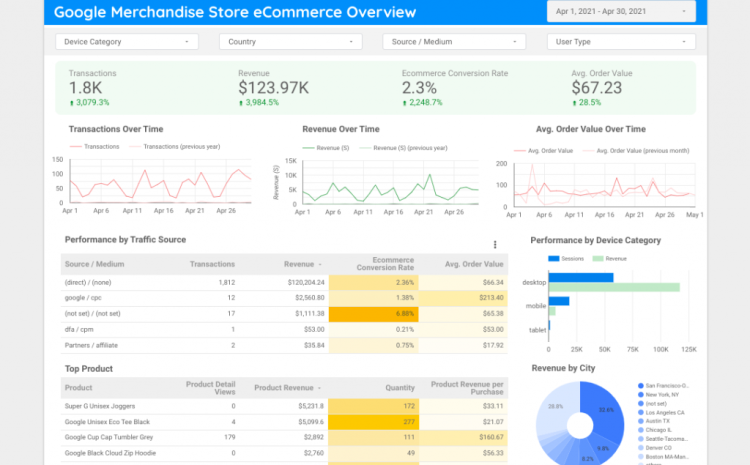Click the New York, NY legend dot
The image size is (750, 465).
[x=640, y=394]
